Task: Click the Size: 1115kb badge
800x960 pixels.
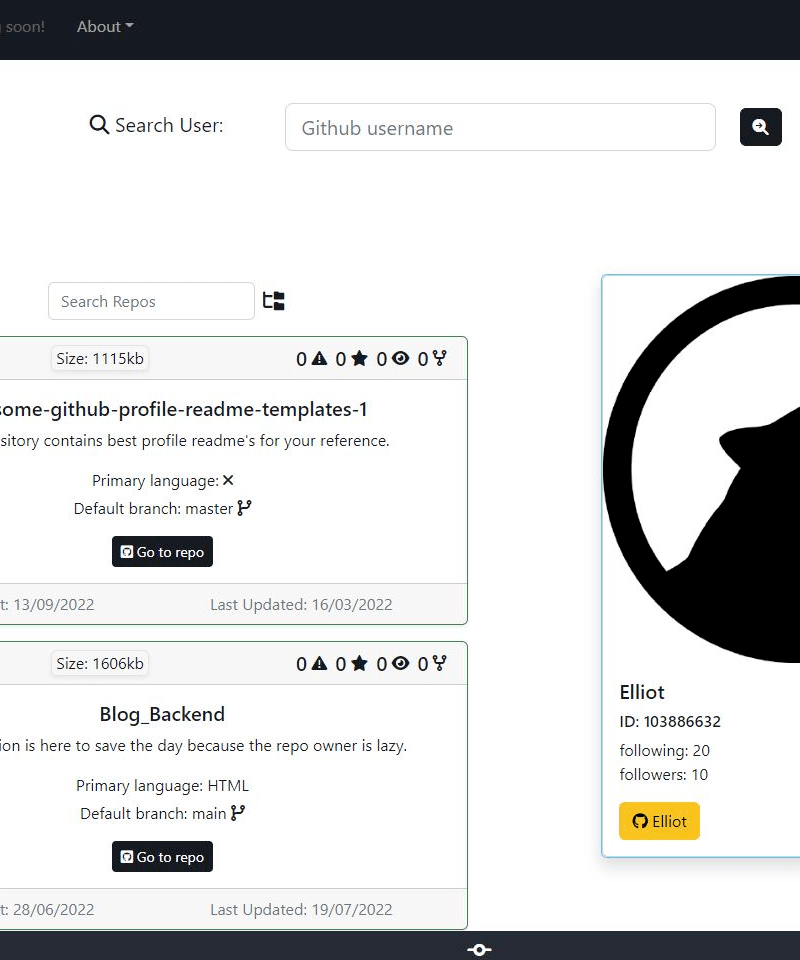Action: coord(100,358)
